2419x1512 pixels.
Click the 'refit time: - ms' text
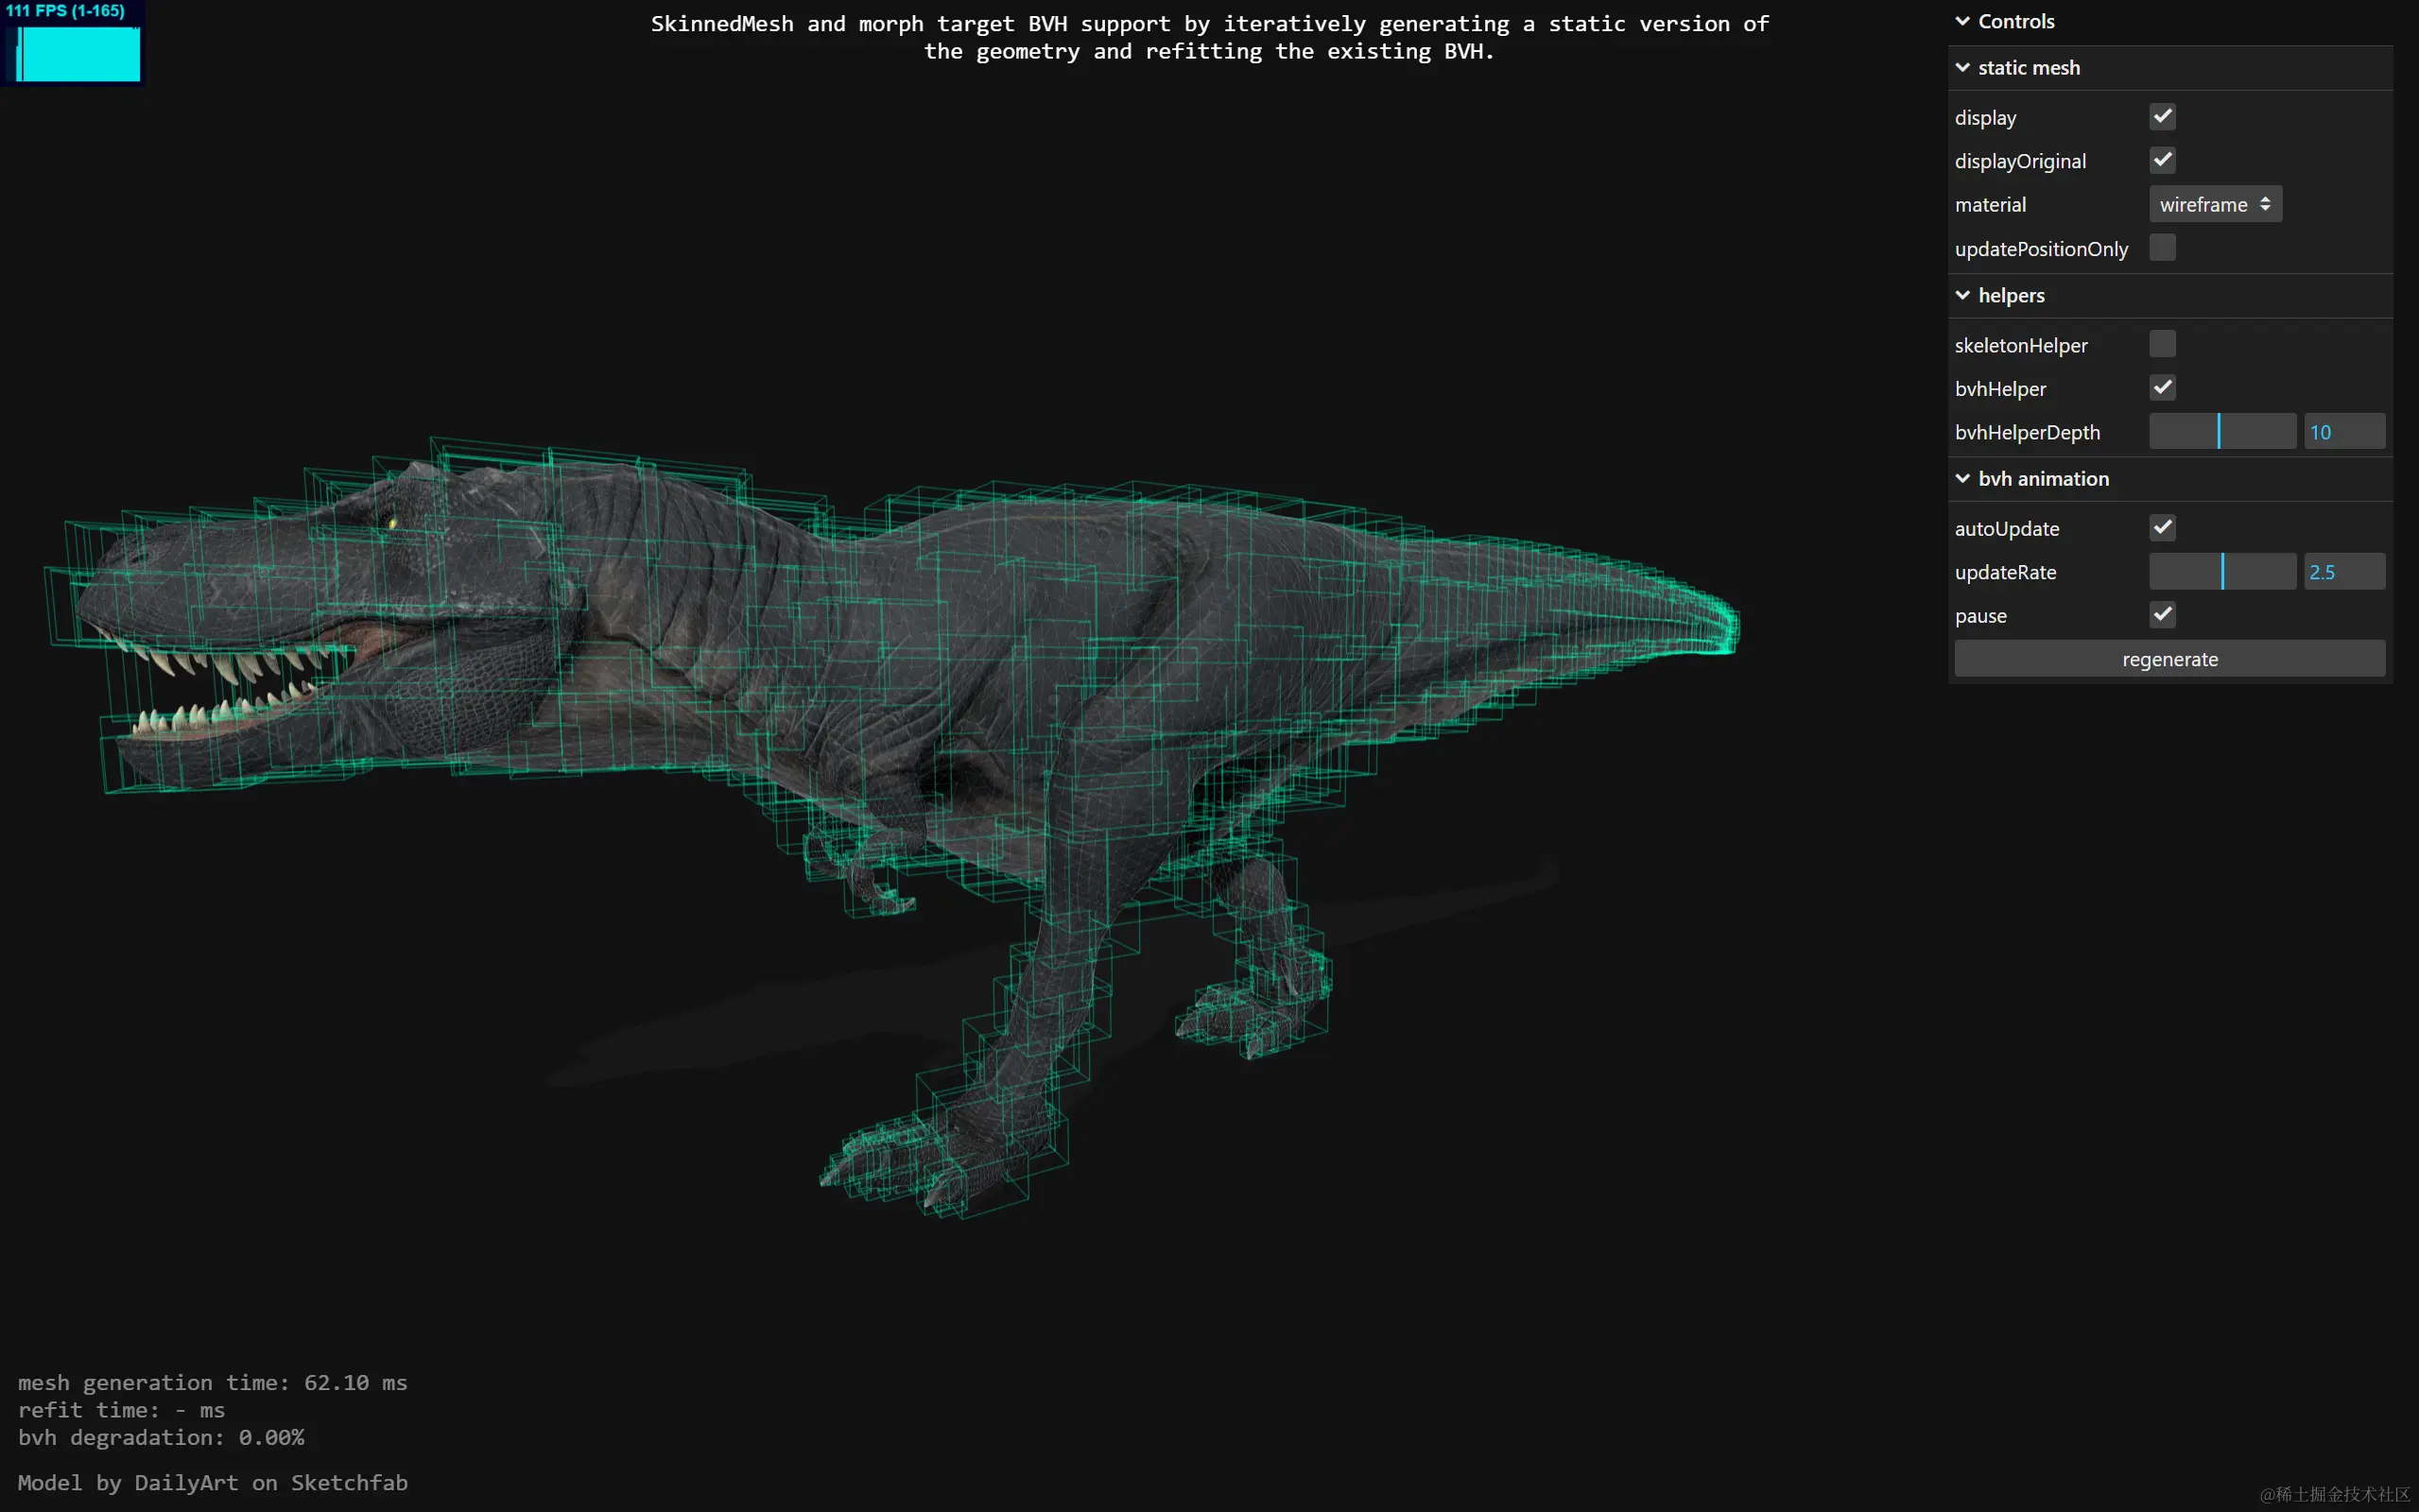(121, 1410)
